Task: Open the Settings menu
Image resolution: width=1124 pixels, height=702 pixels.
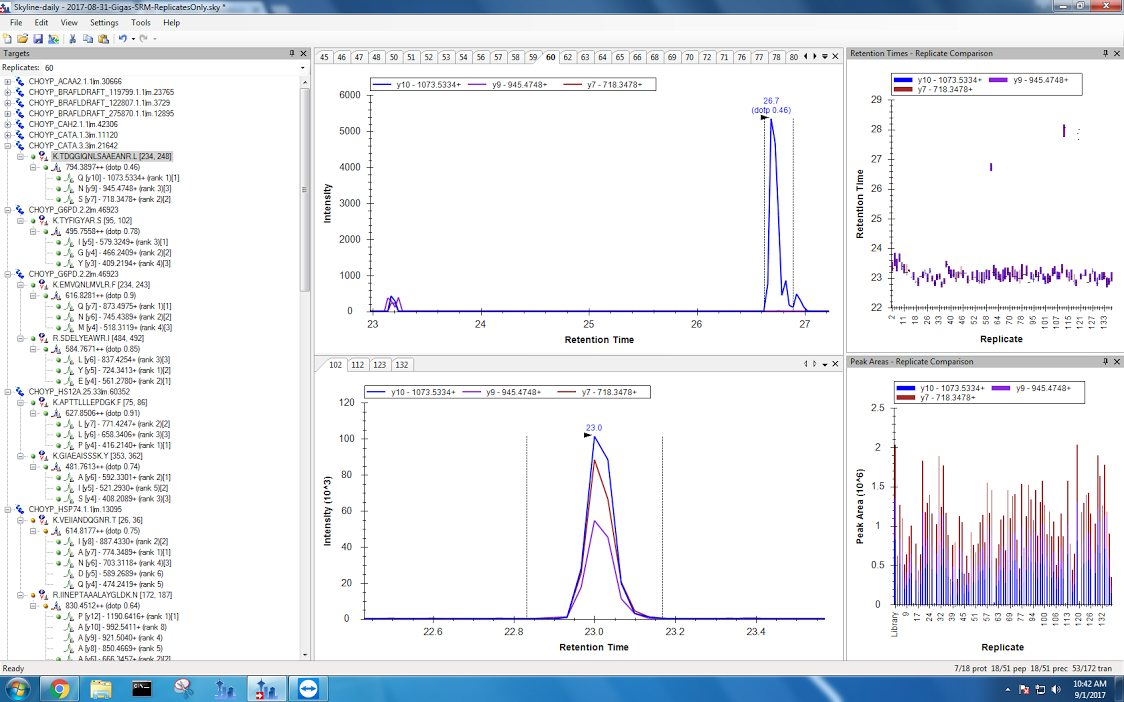Action: (x=104, y=22)
